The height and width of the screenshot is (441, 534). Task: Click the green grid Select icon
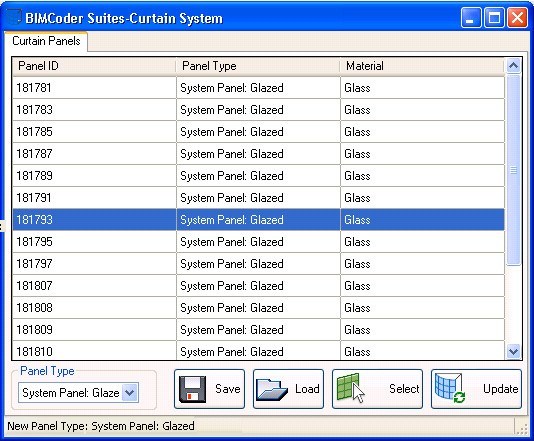[x=350, y=388]
